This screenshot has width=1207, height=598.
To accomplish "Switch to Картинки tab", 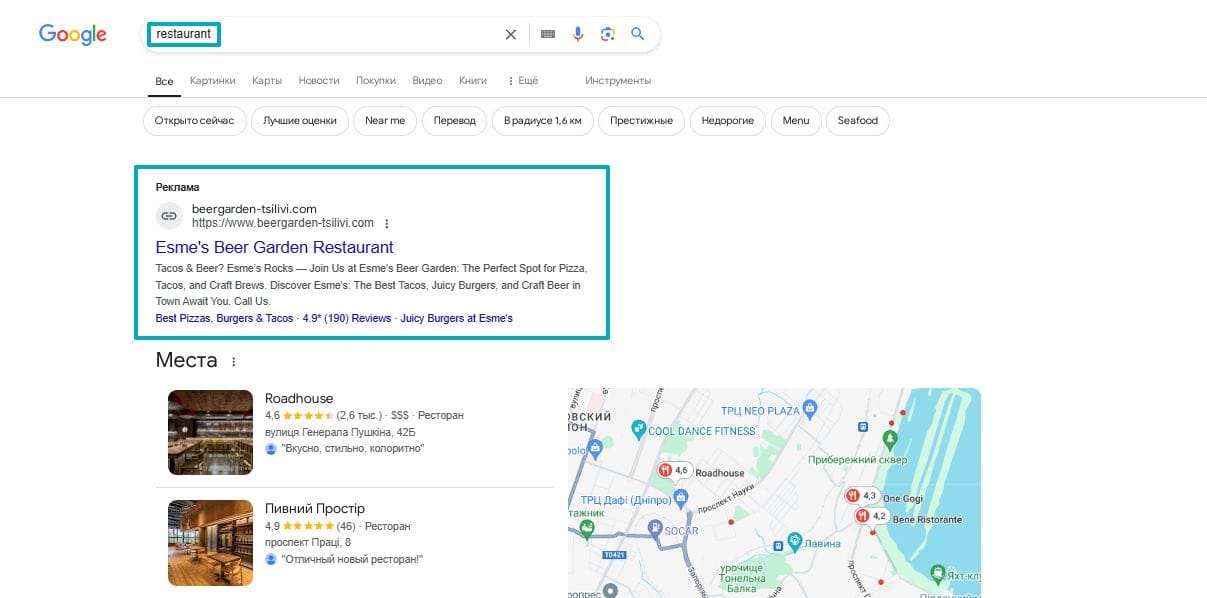I will (x=213, y=81).
